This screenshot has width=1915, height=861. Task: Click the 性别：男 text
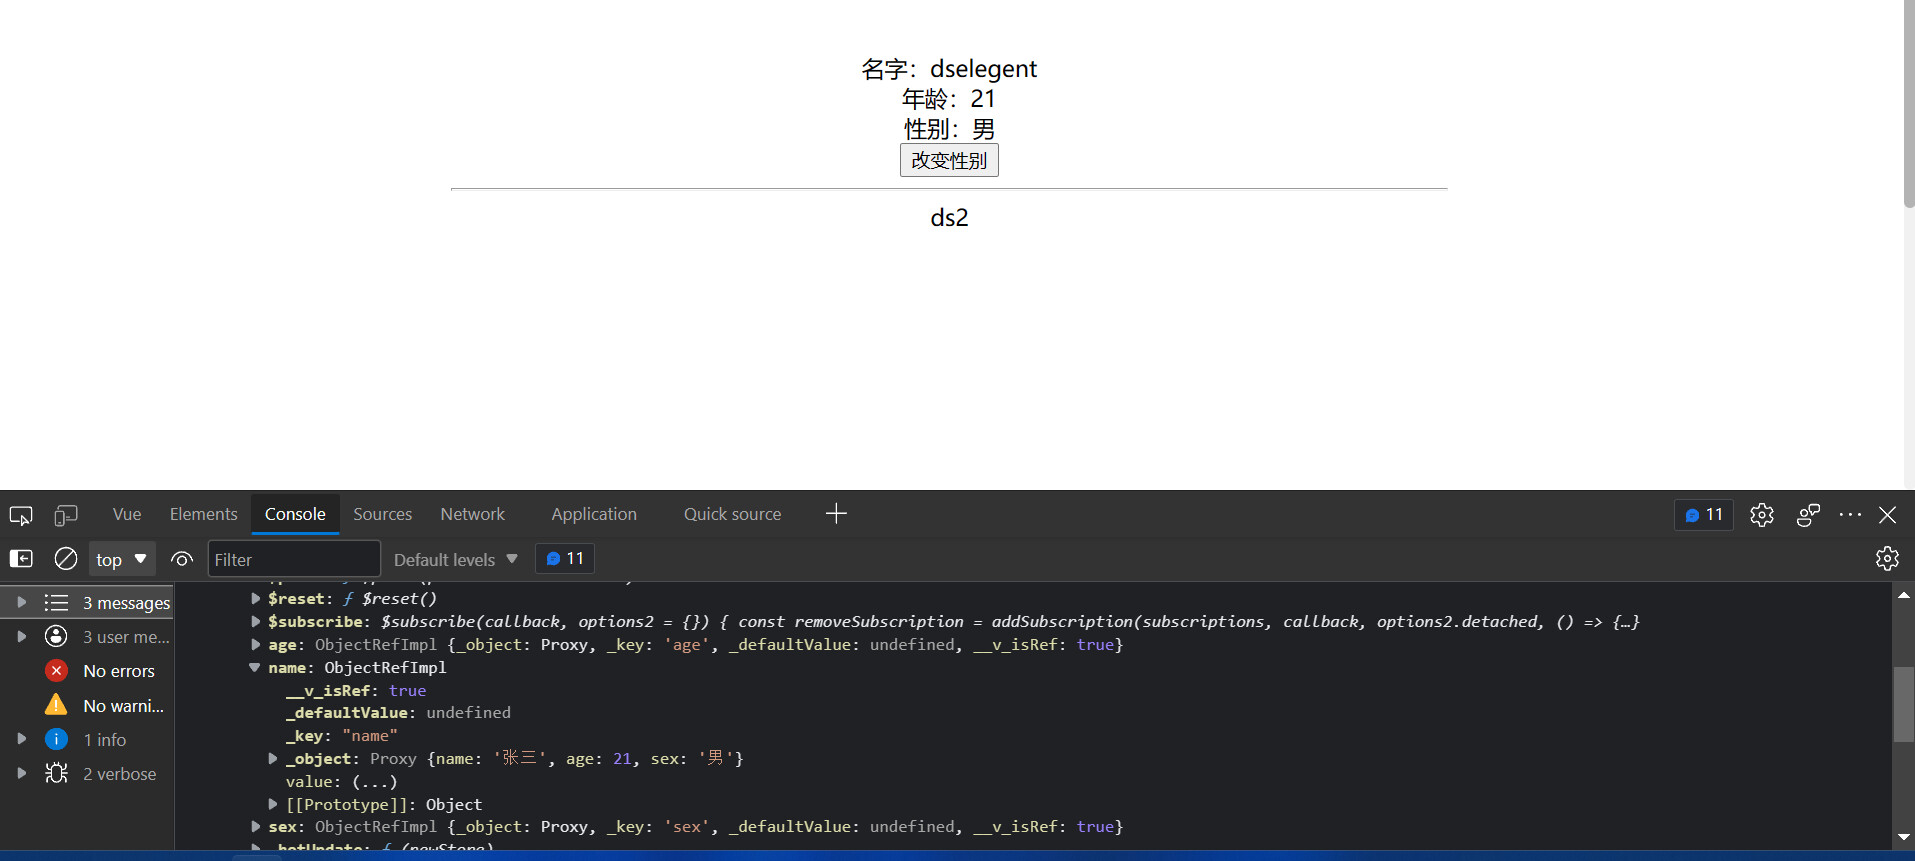949,129
